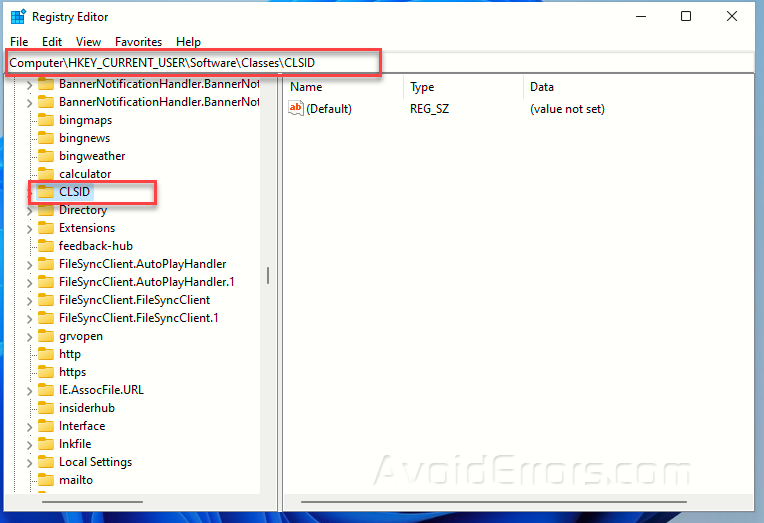Expand the Directory key
The image size is (764, 523).
tap(29, 211)
